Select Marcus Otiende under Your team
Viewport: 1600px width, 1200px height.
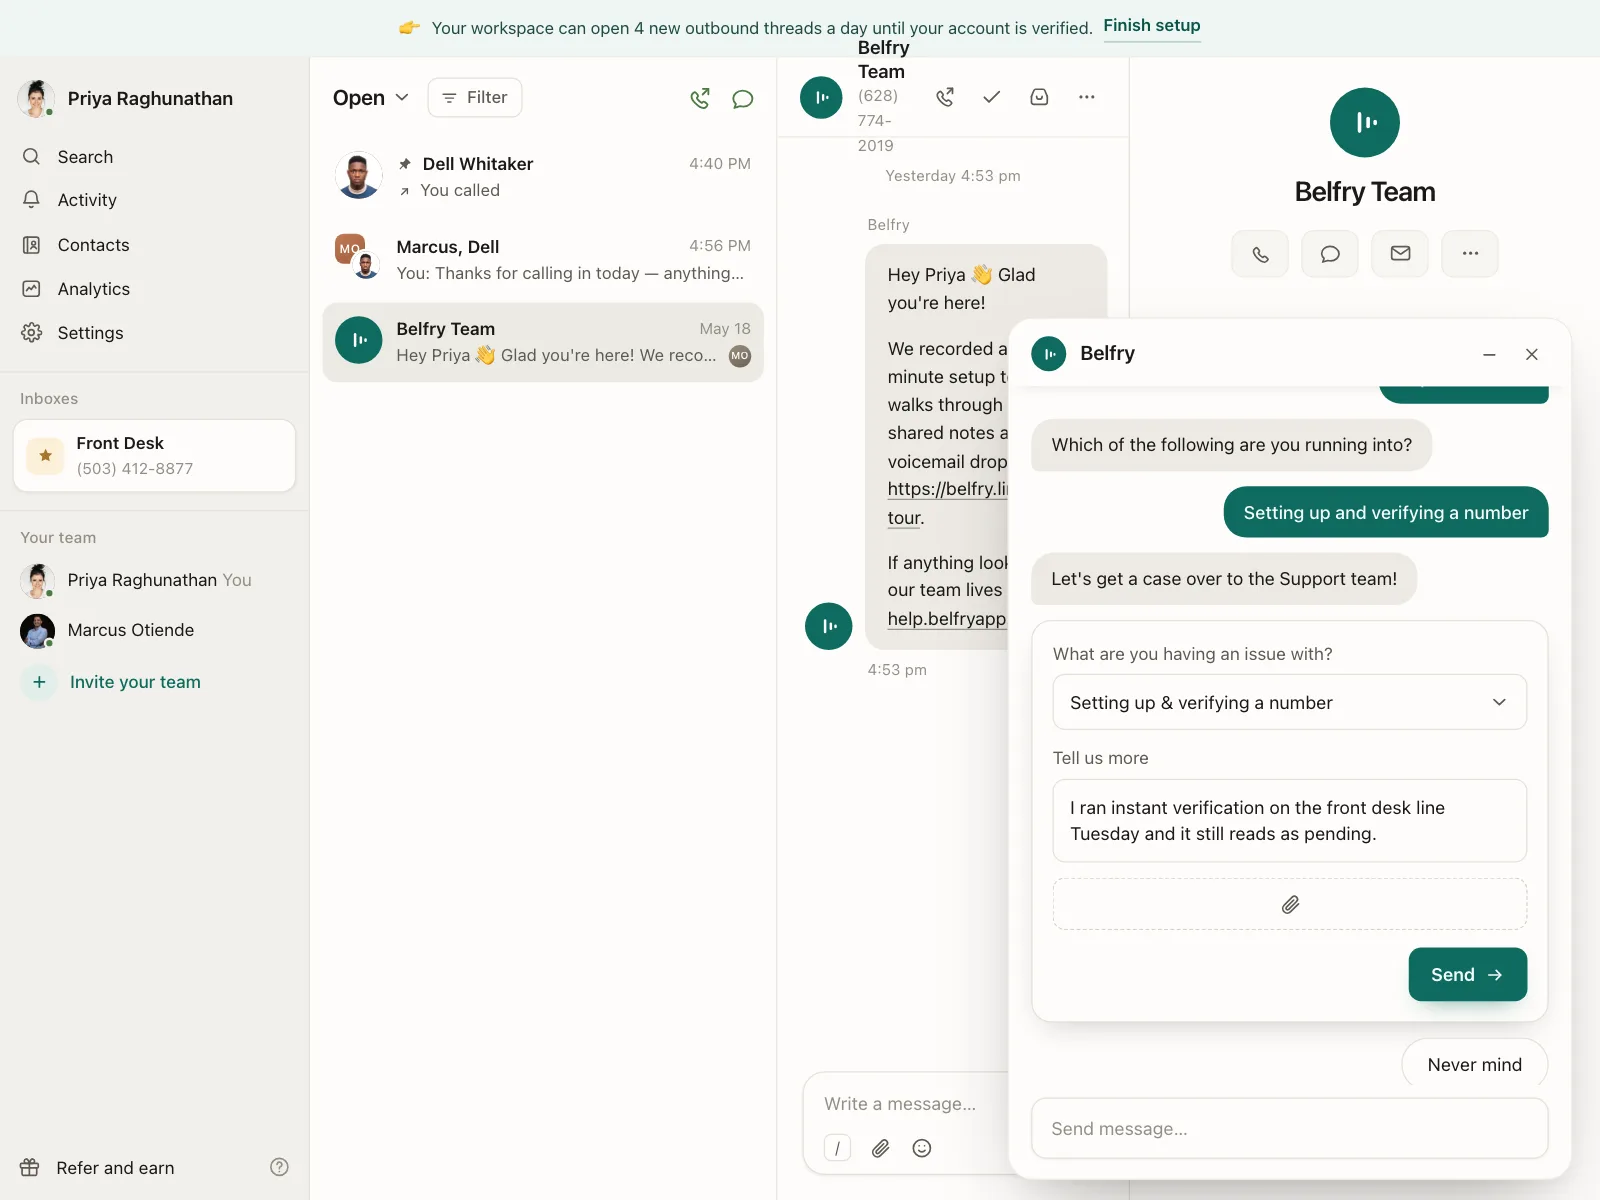(108, 630)
